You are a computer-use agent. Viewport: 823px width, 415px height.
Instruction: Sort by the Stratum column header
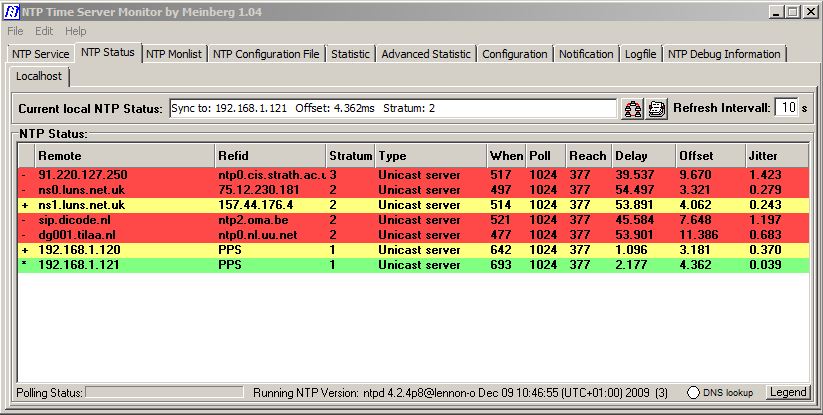(x=350, y=156)
